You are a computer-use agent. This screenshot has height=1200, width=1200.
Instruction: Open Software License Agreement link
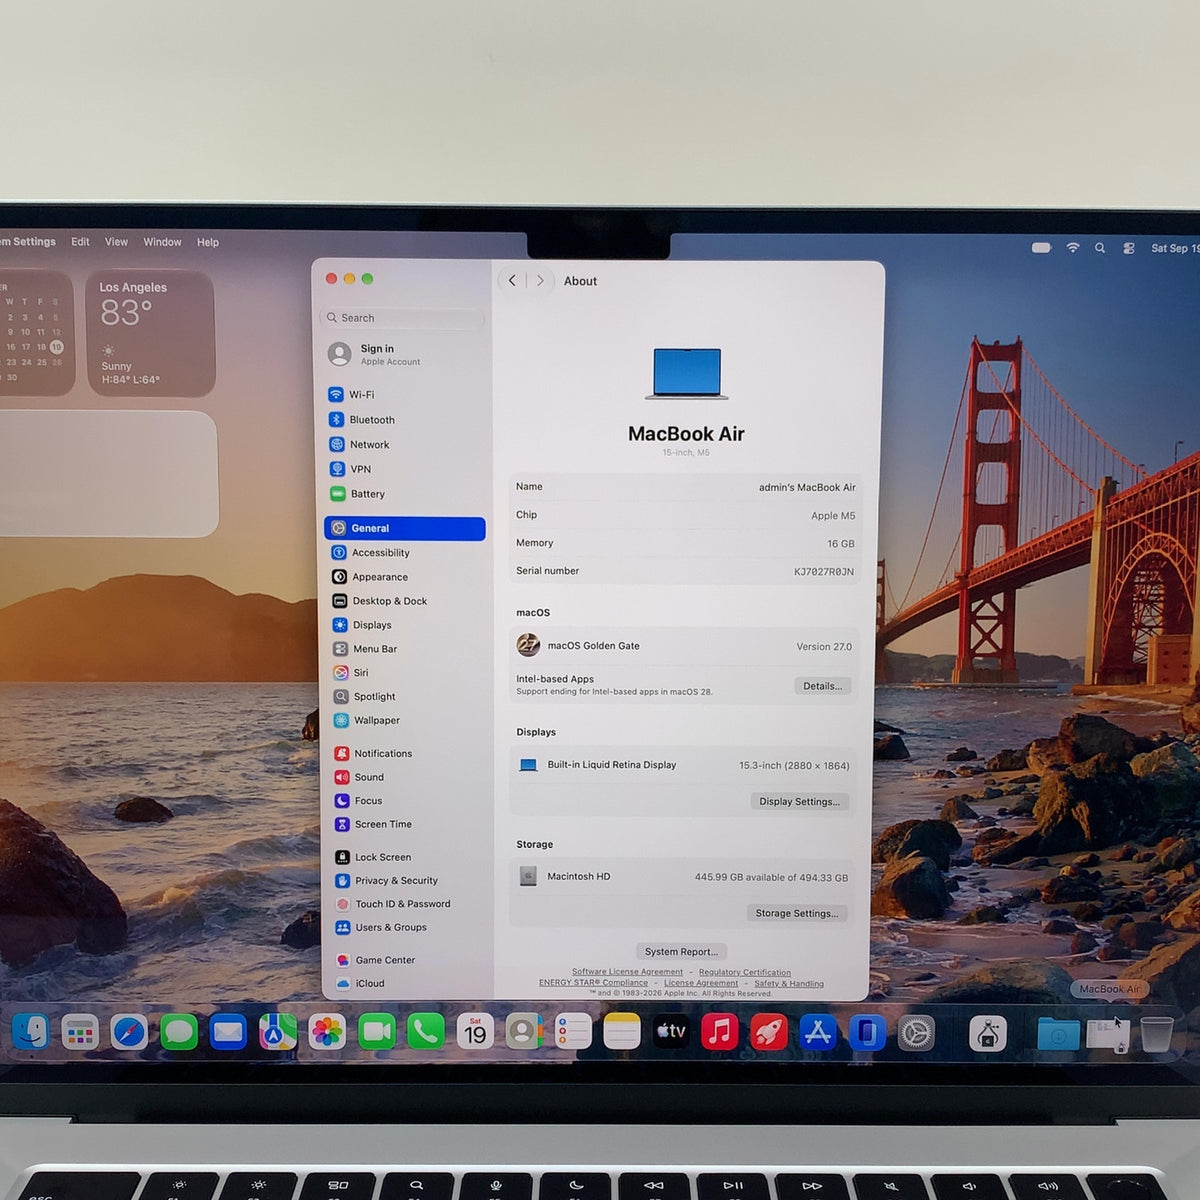pos(627,972)
